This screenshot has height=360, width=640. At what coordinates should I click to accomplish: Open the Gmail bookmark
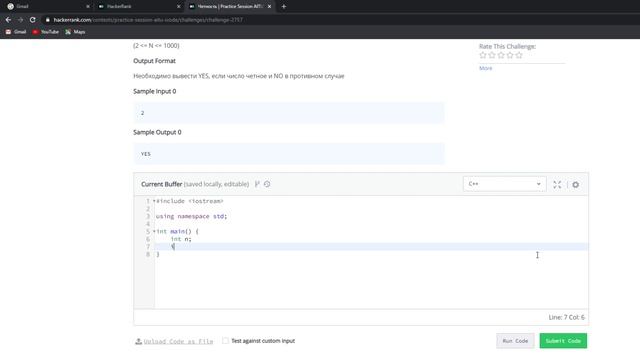[x=16, y=32]
